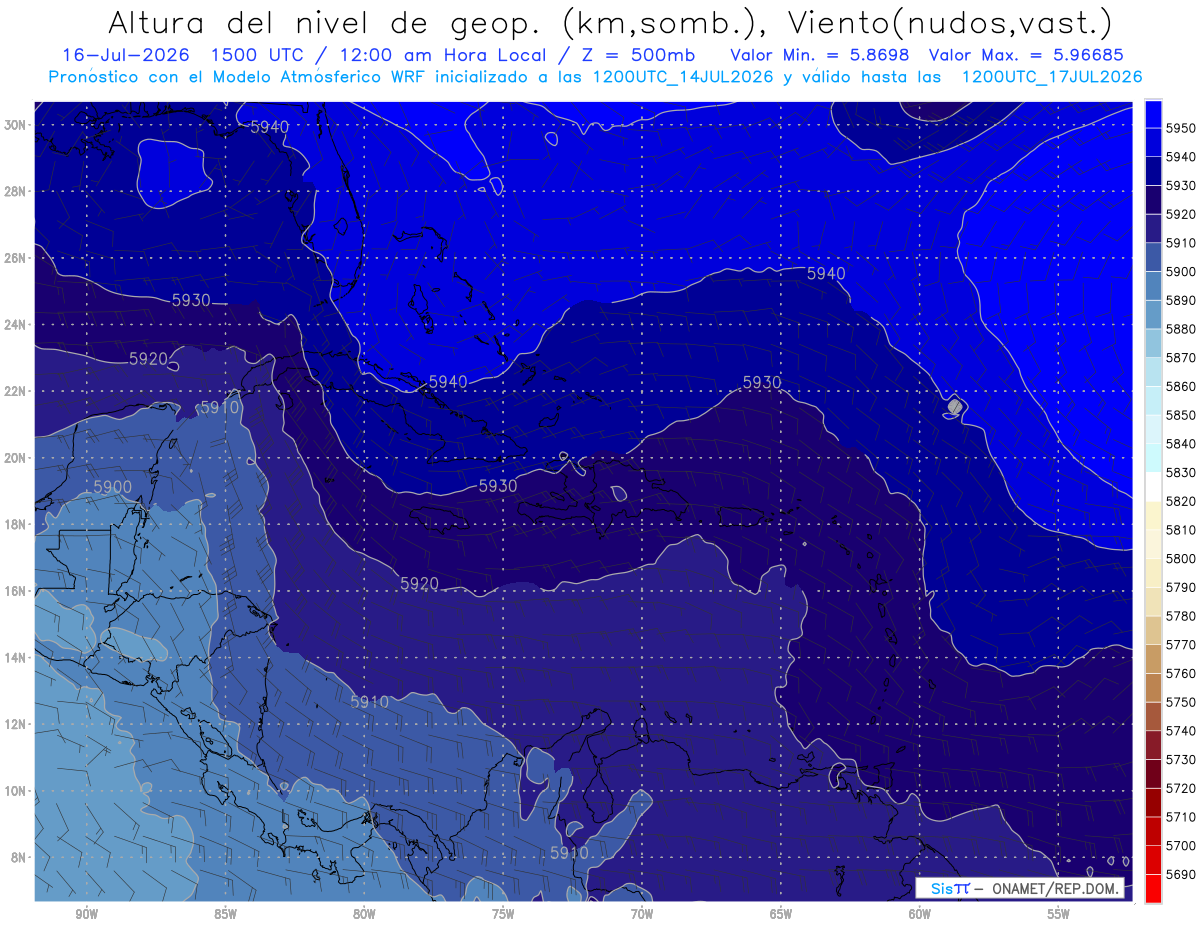This screenshot has width=1200, height=927.
Task: Click the 26N latitude axis label
Action: [15, 257]
